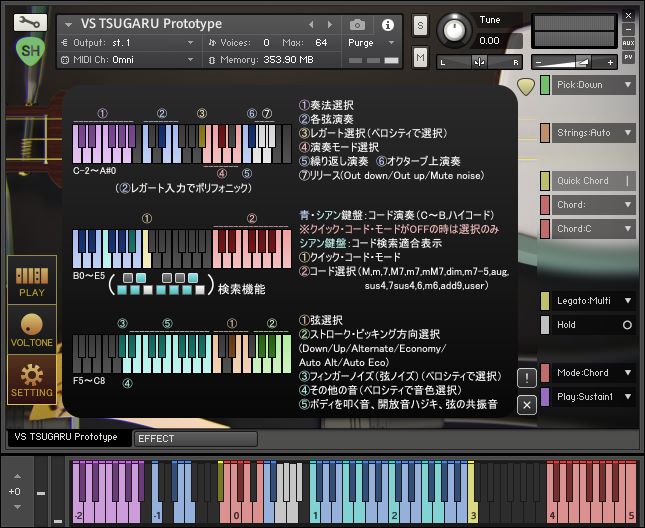Open the Pick:Down dropdown
The width and height of the screenshot is (645, 528).
[594, 85]
